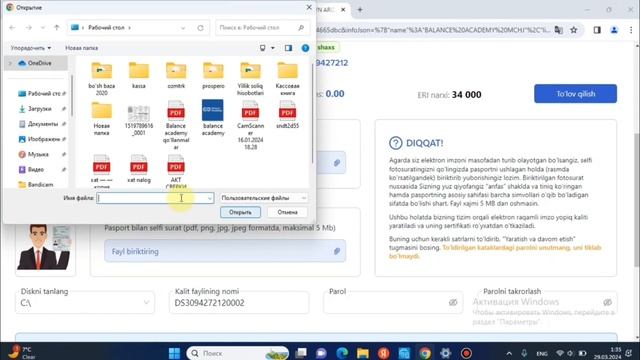The image size is (640, 360).
Task: Select OneDrive in navigation pane
Action: click(40, 63)
